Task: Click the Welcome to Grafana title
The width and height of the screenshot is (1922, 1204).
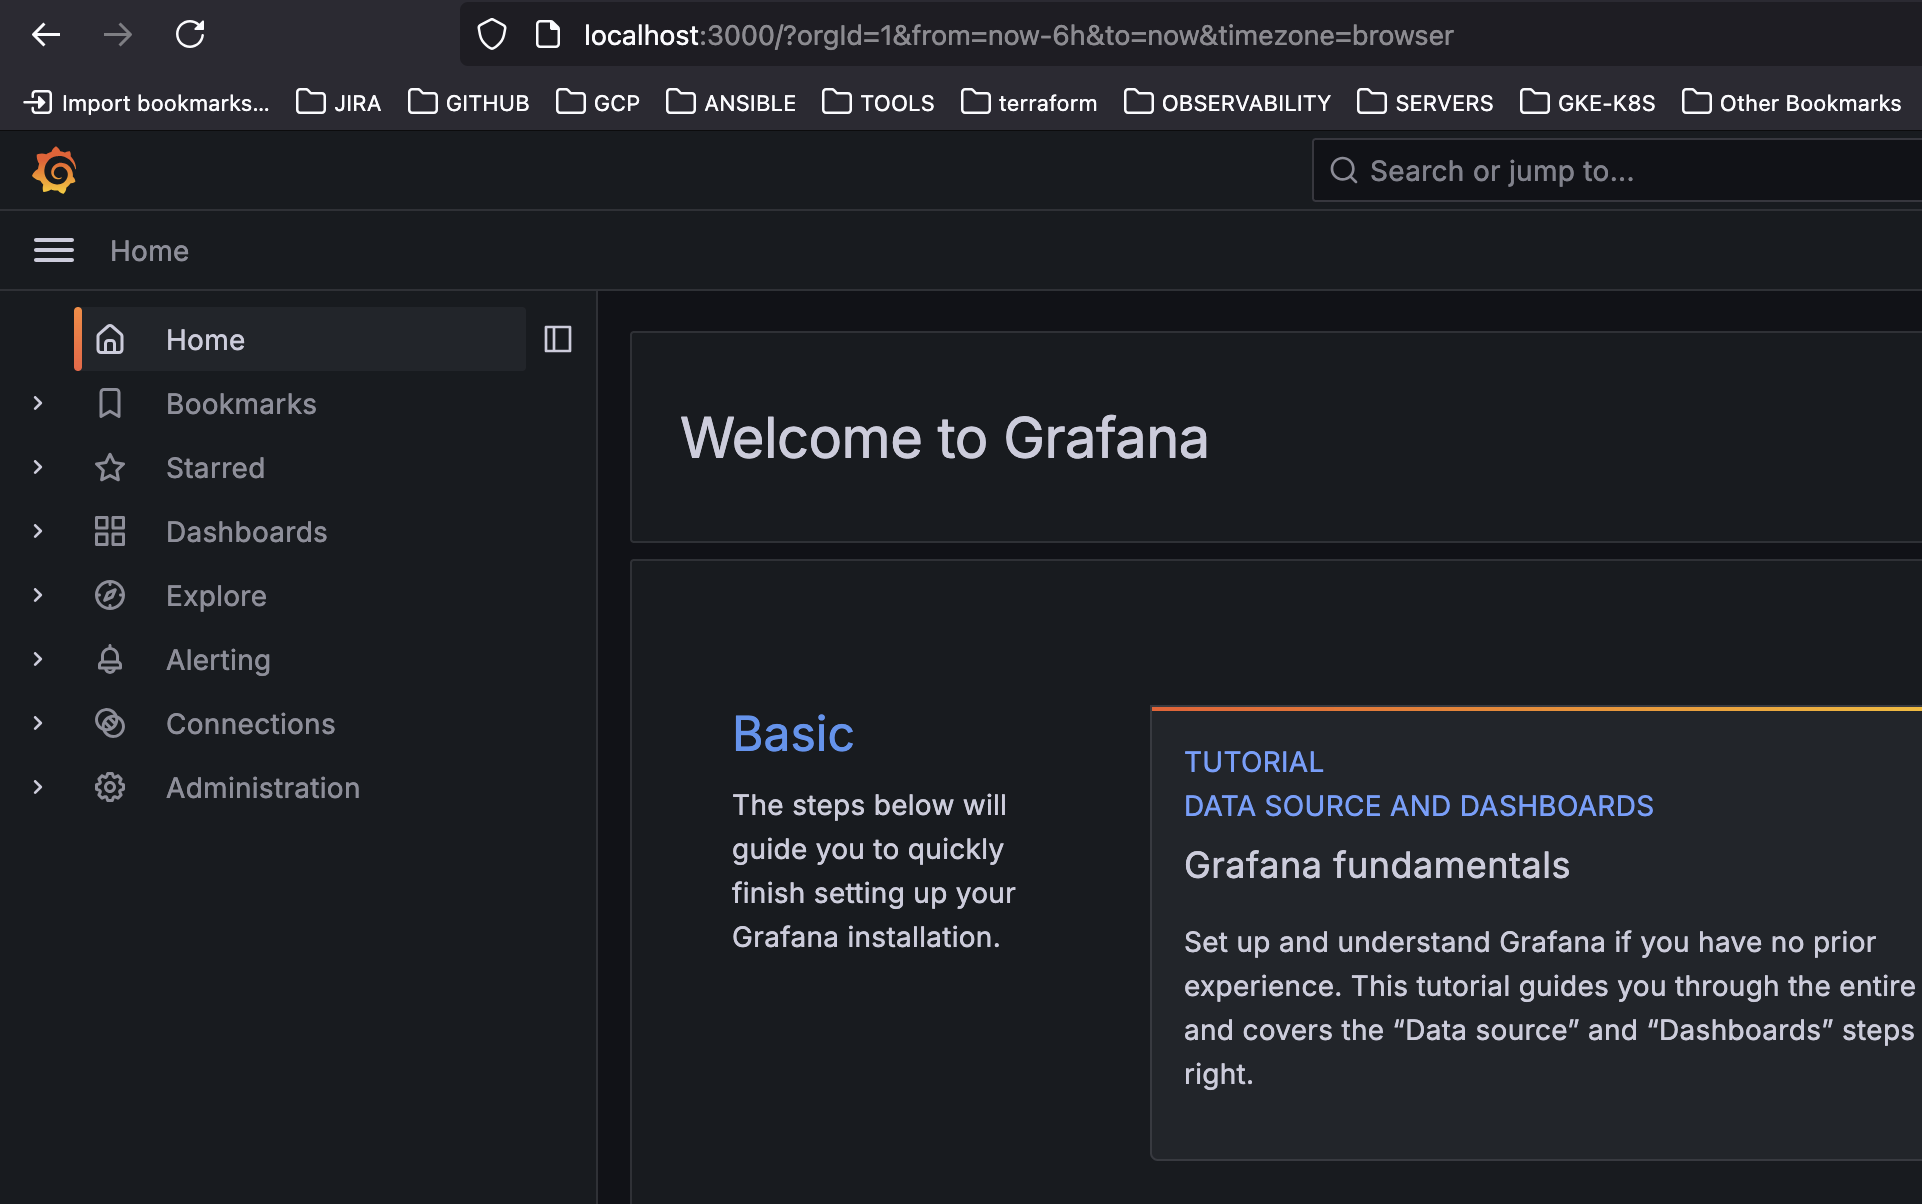Action: coord(944,438)
